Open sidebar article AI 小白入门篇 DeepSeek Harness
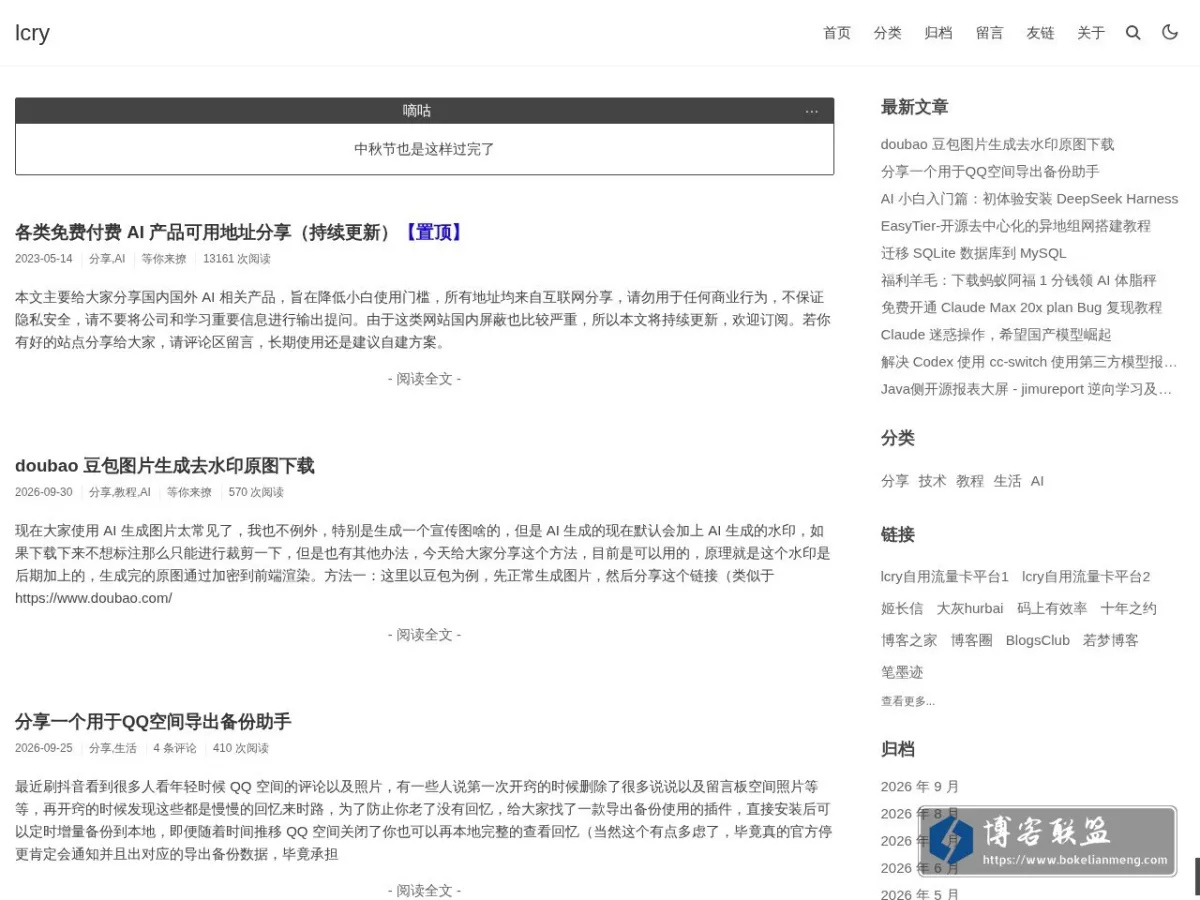 pos(1029,199)
